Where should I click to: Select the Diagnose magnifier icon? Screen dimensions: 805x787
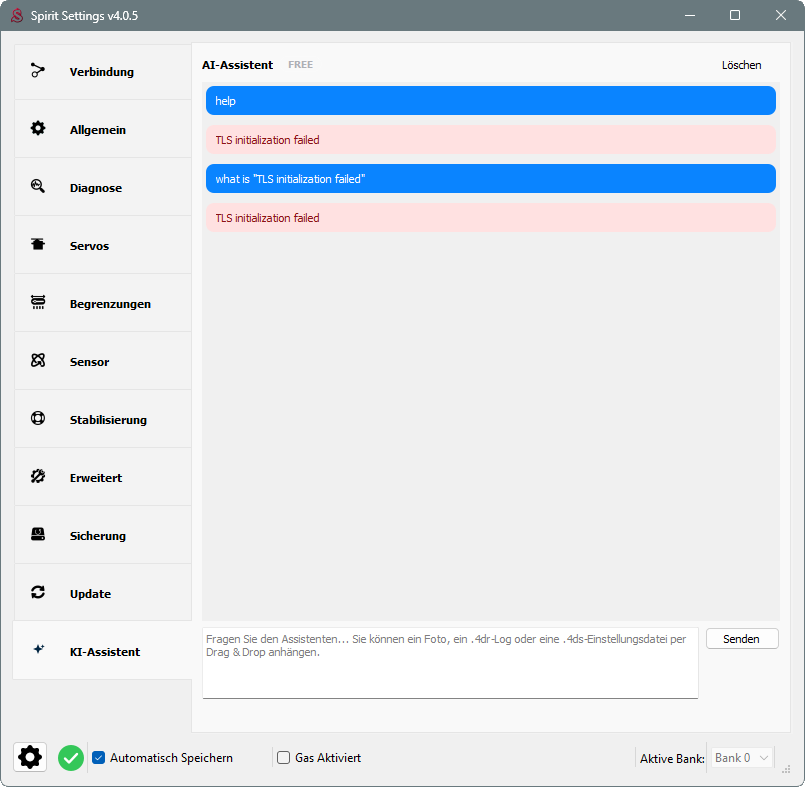(37, 186)
